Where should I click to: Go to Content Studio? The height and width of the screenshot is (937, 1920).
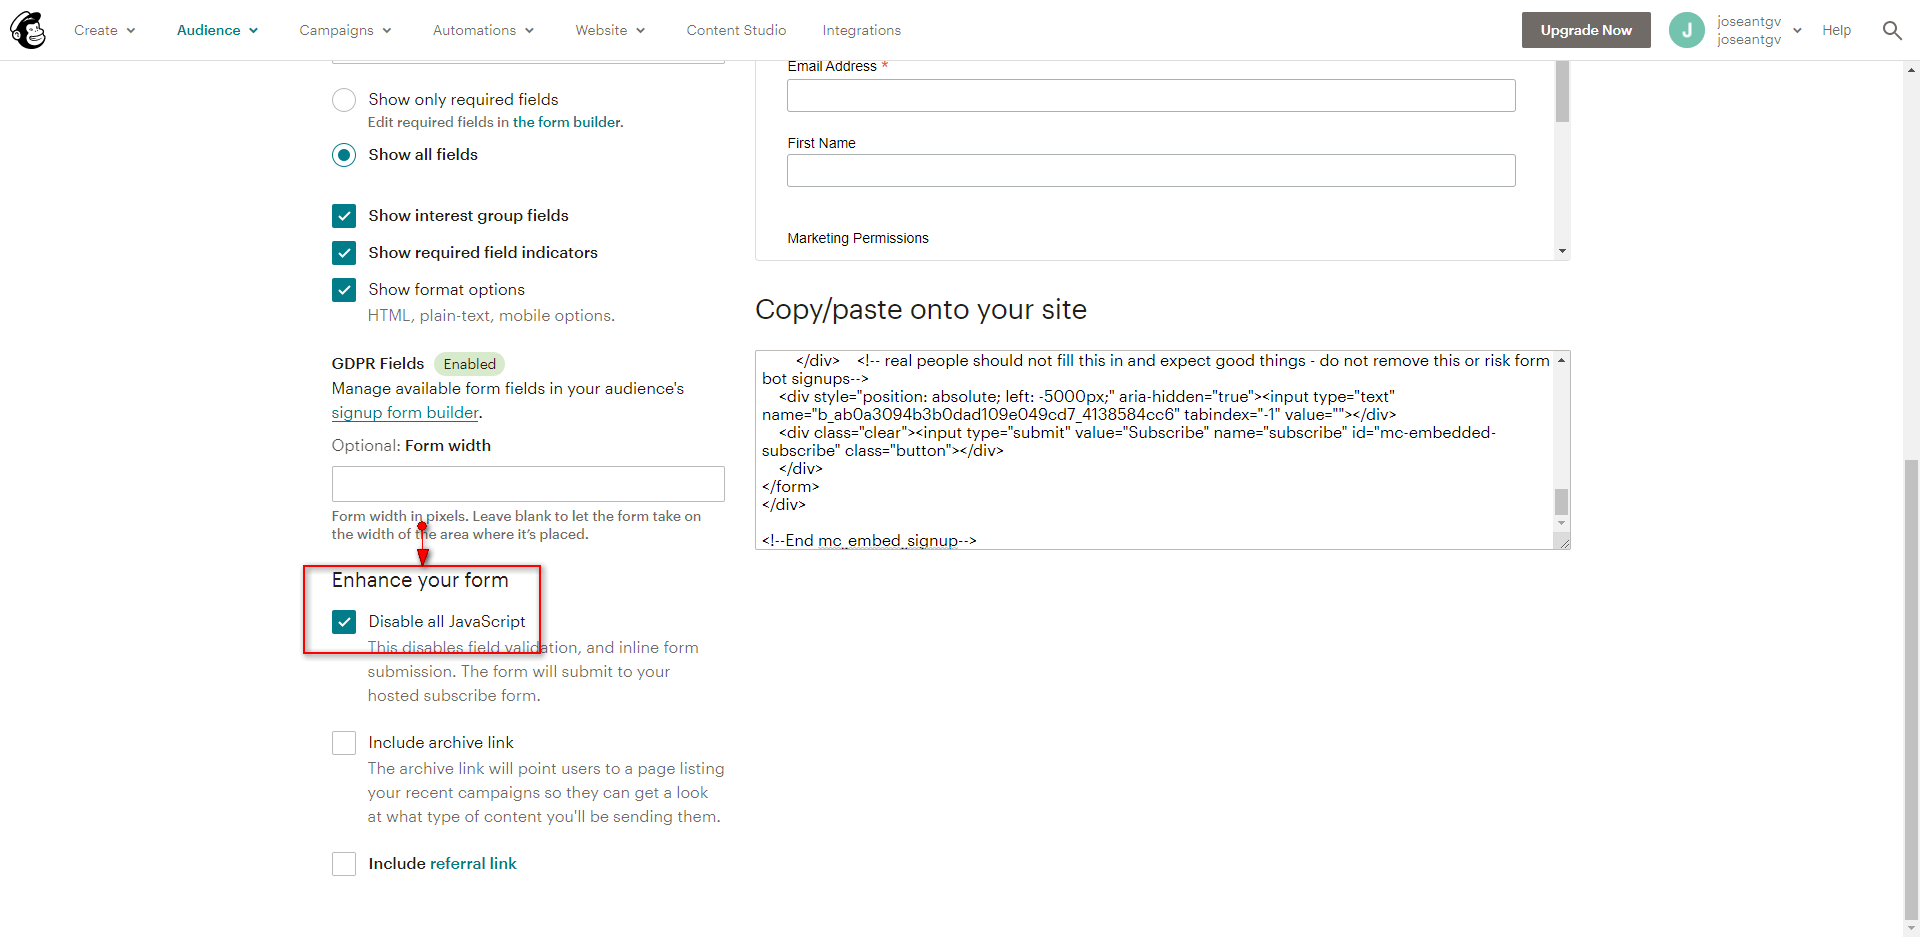(x=736, y=30)
